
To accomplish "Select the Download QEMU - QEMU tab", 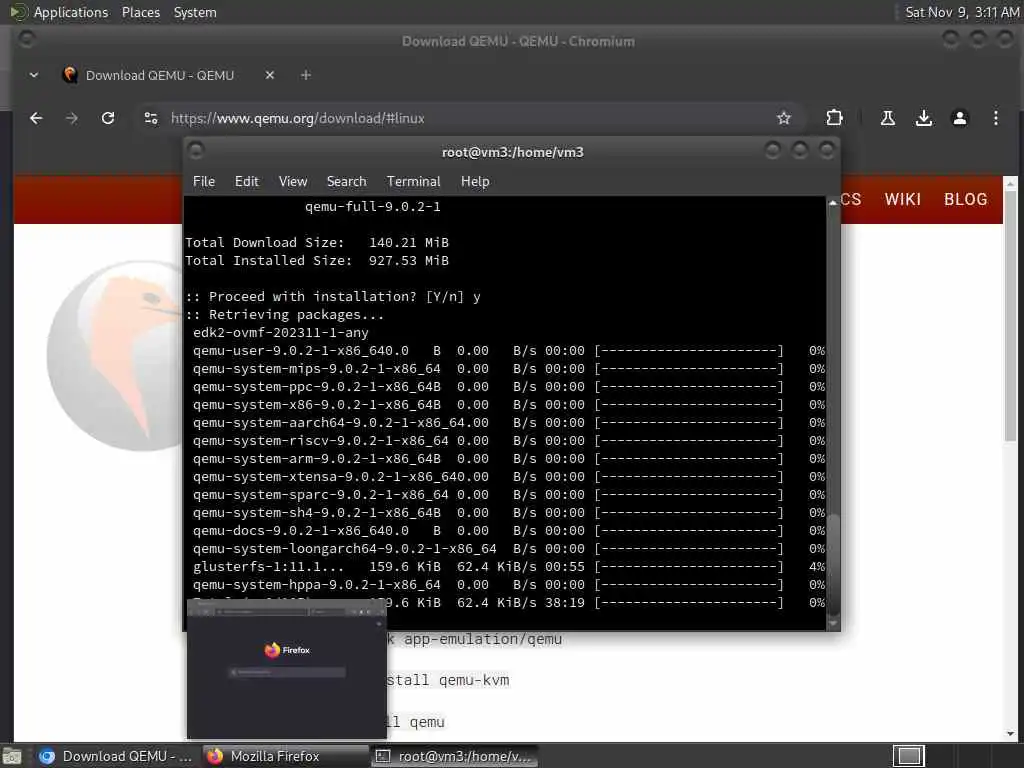I will 159,75.
